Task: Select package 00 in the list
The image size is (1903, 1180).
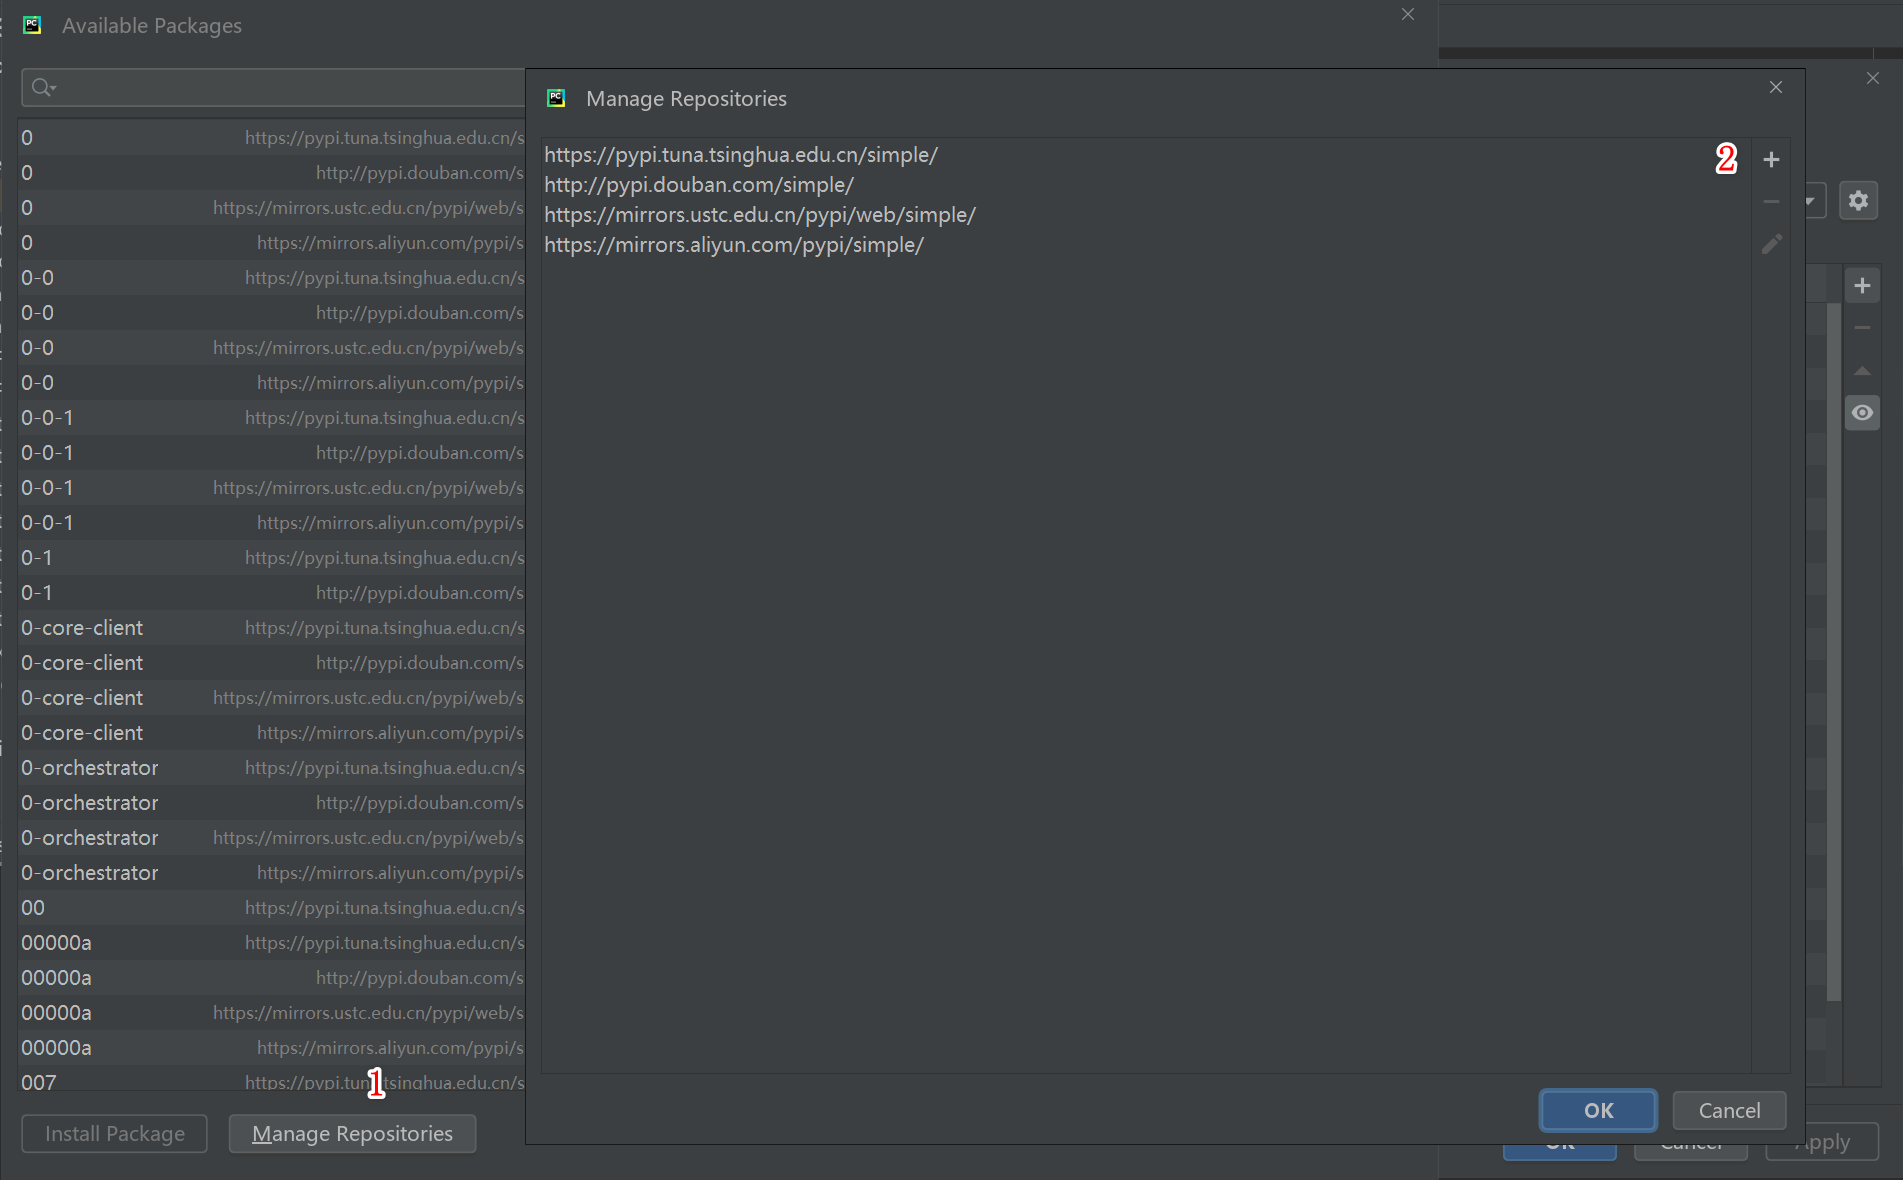Action: pos(272,908)
